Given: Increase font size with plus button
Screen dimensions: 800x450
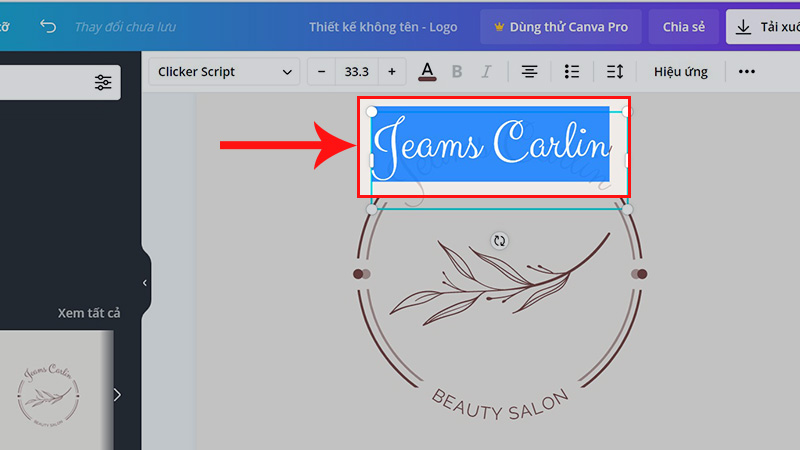Looking at the screenshot, I should pyautogui.click(x=391, y=72).
